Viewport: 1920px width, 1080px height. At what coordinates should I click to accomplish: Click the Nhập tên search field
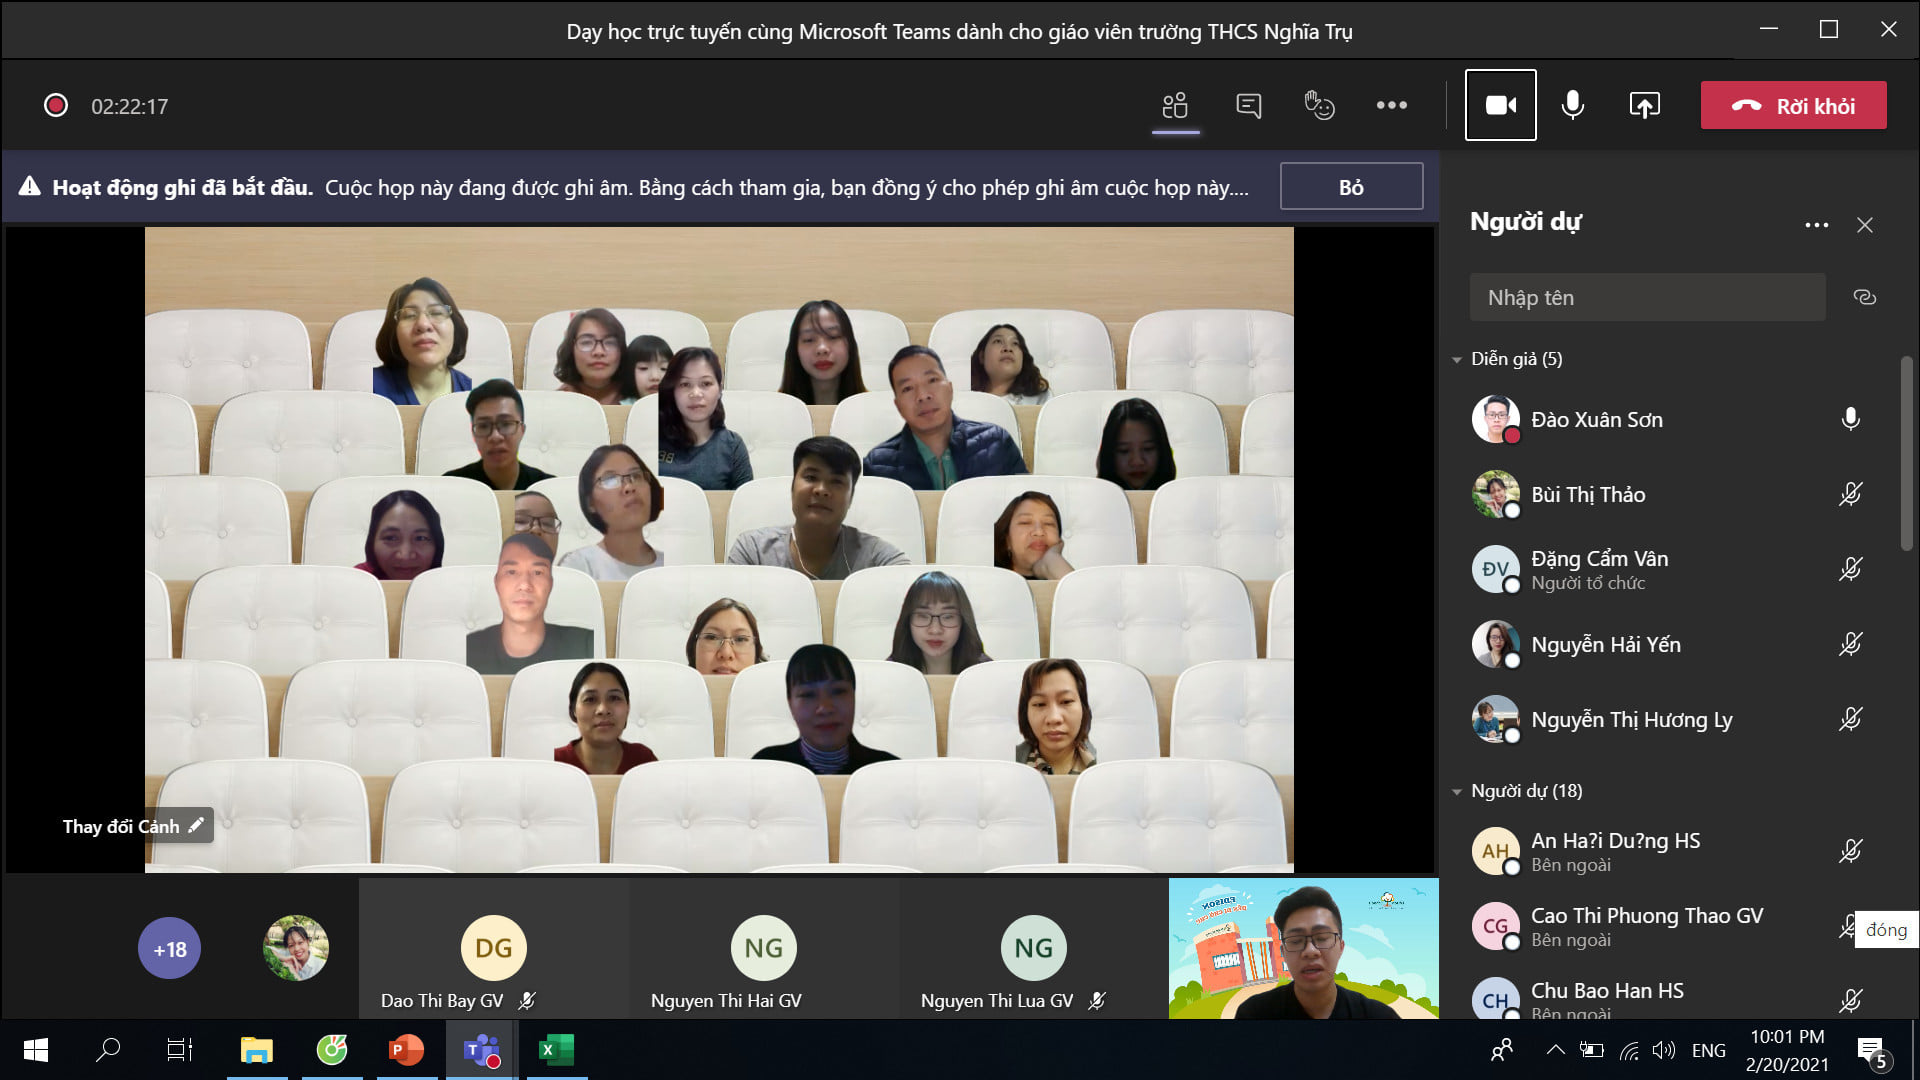[x=1646, y=297]
